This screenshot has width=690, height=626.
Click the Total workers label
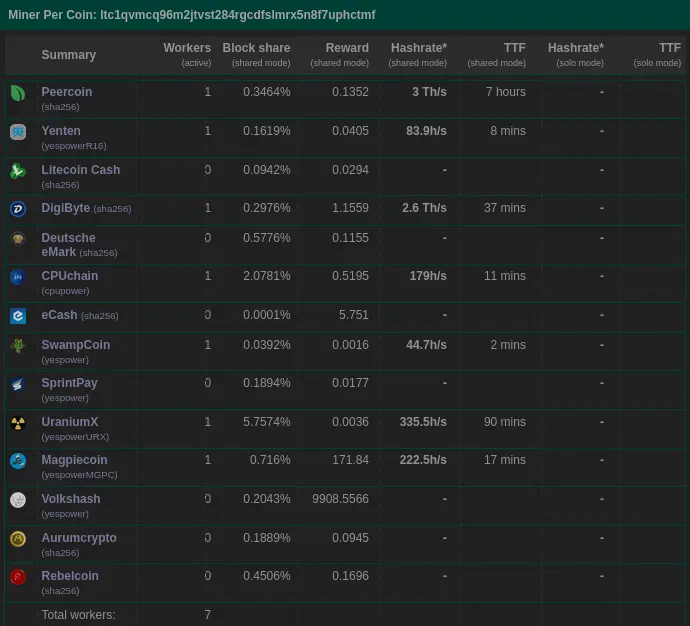[78, 615]
